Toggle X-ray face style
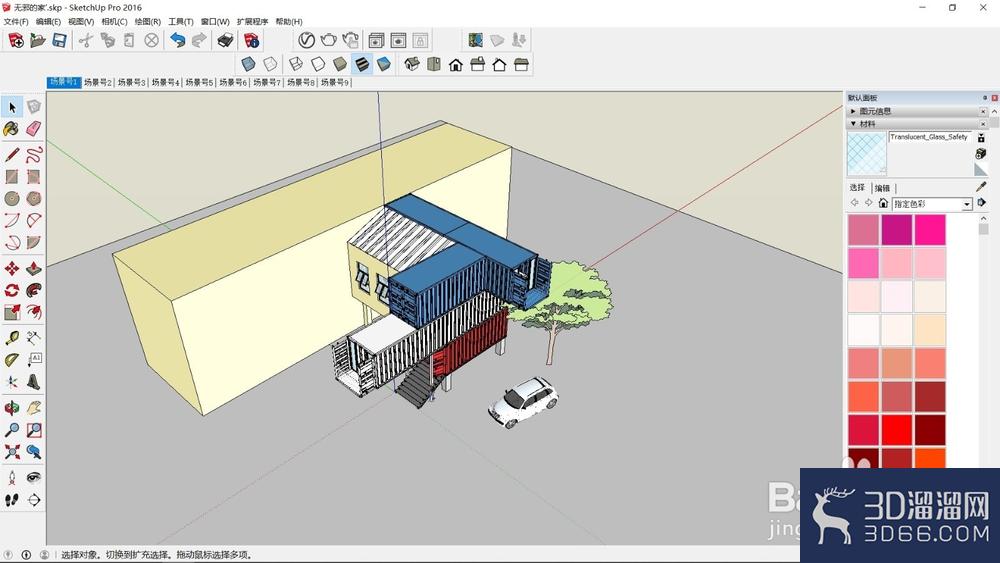This screenshot has height=563, width=1000. tap(248, 64)
